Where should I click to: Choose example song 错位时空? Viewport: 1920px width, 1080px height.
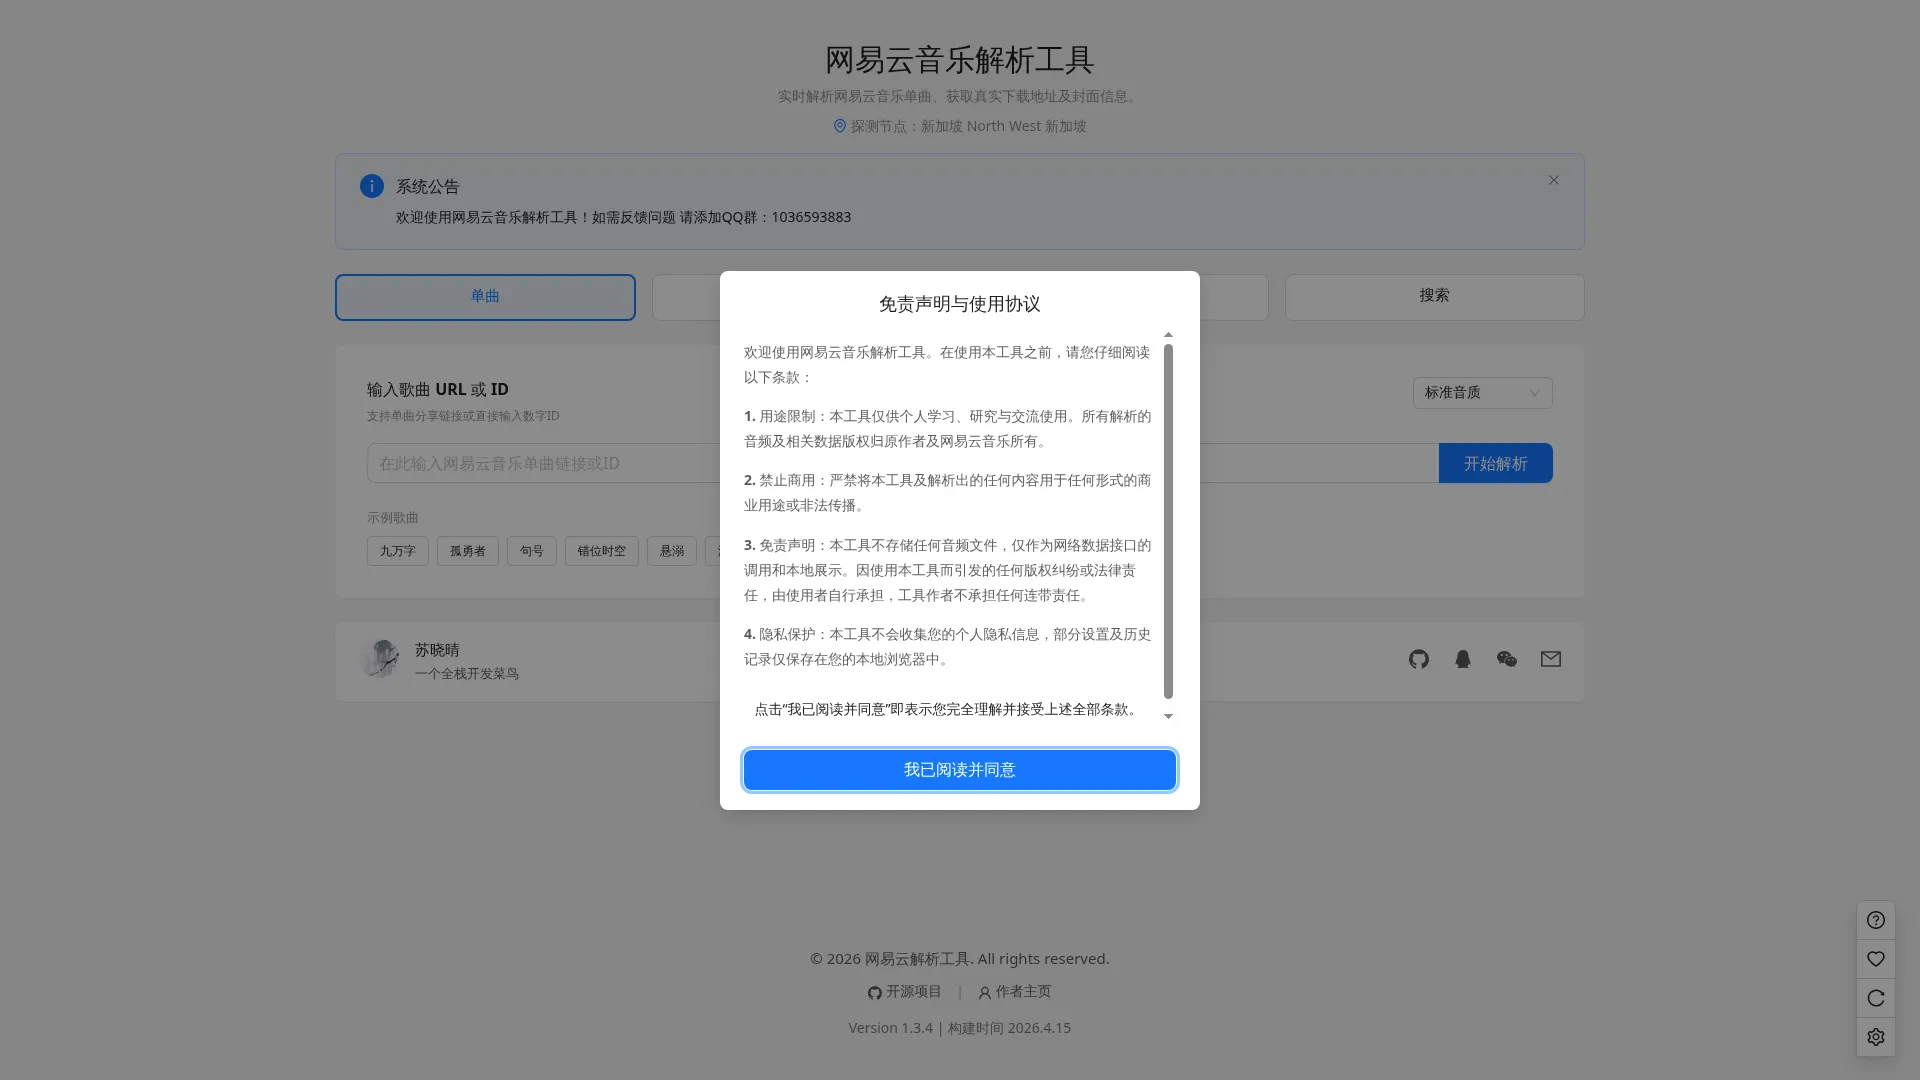tap(601, 551)
